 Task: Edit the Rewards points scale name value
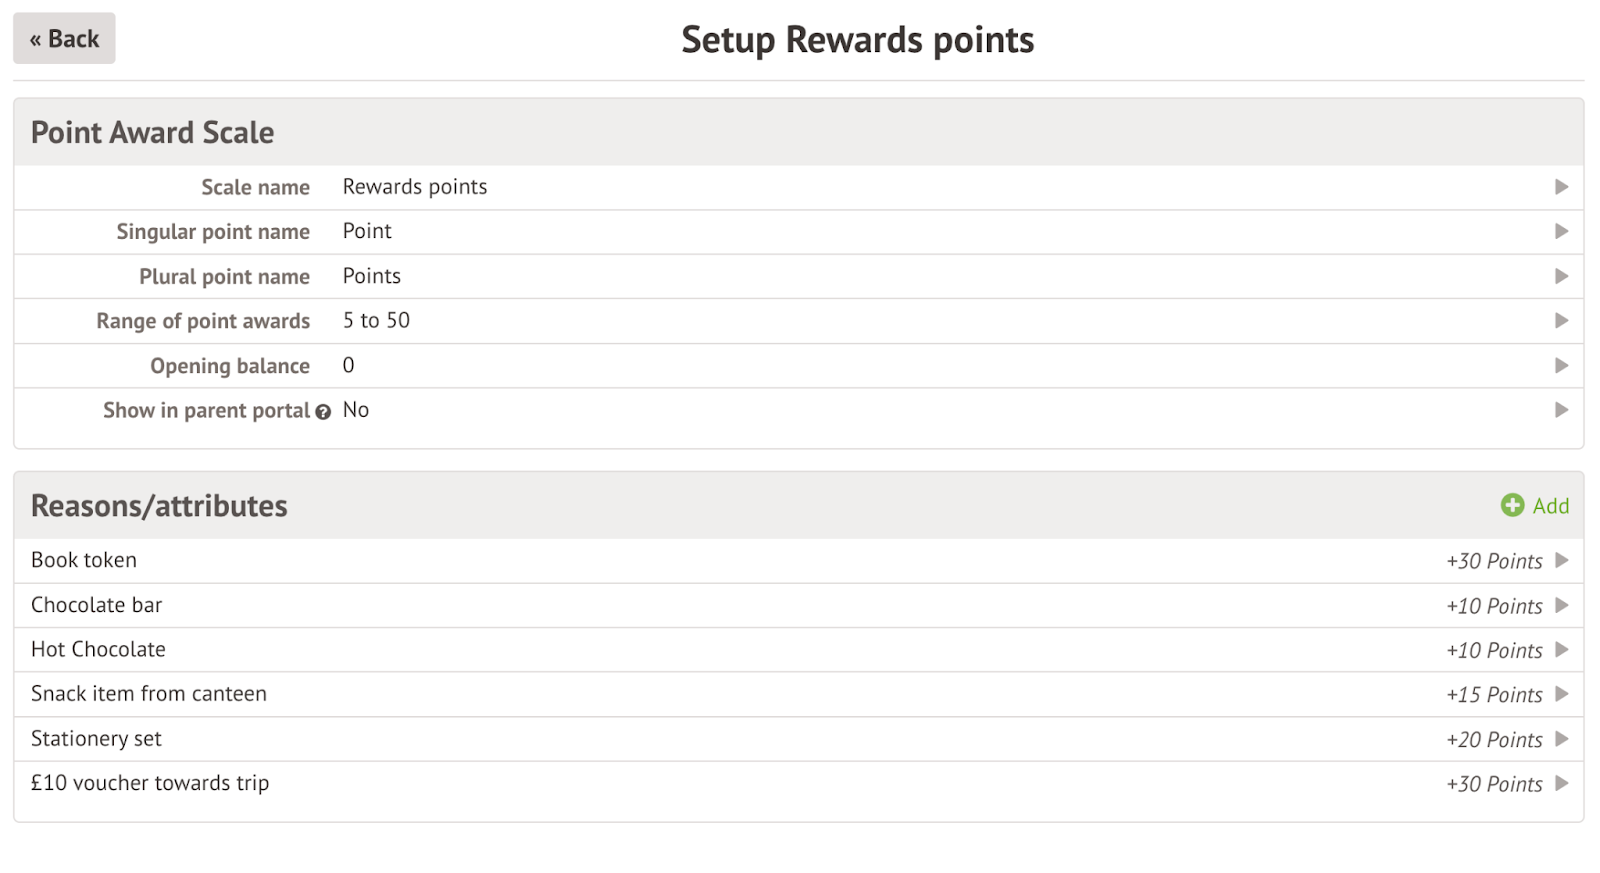tap(415, 187)
